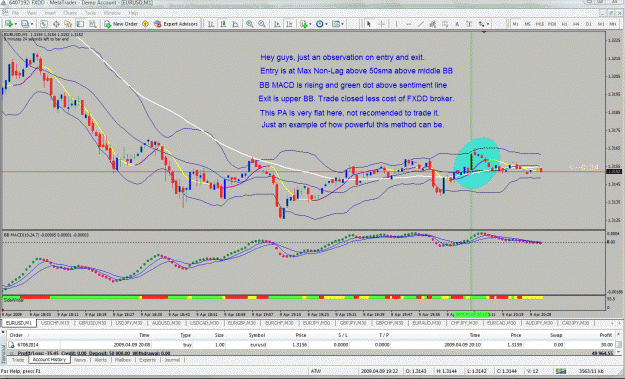Open the Tools menu

point(90,13)
